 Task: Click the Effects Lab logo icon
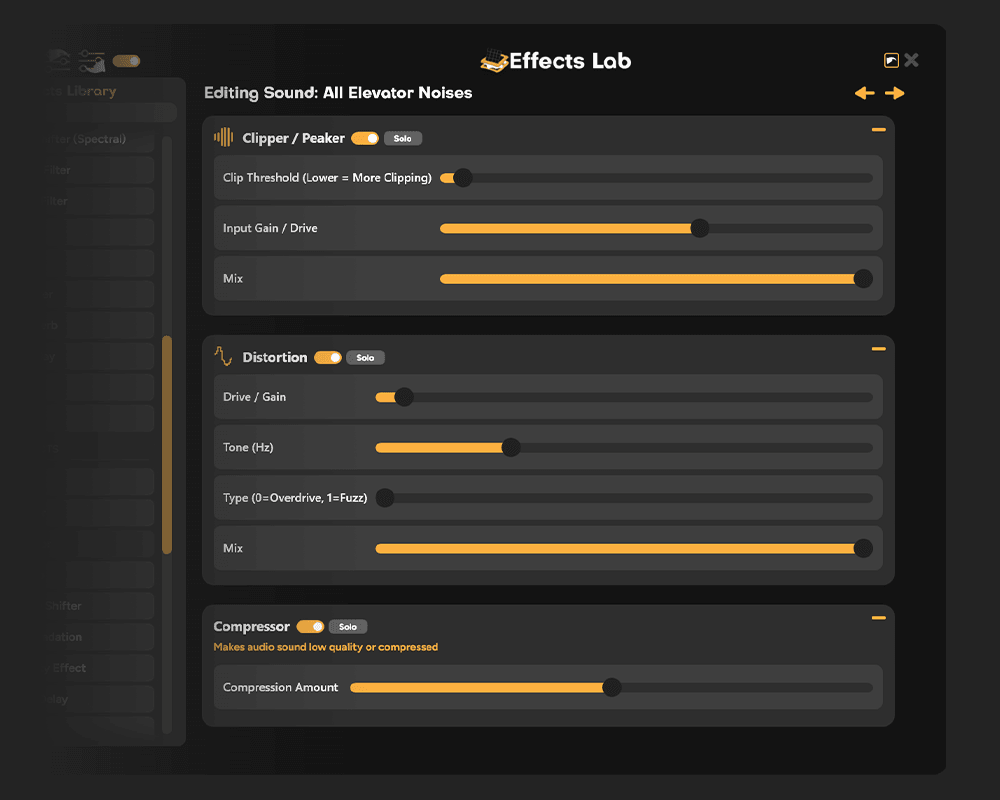pos(494,61)
